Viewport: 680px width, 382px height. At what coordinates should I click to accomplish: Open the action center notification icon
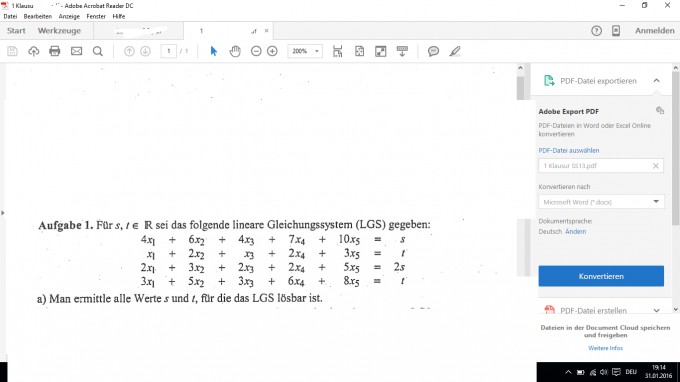click(616, 372)
